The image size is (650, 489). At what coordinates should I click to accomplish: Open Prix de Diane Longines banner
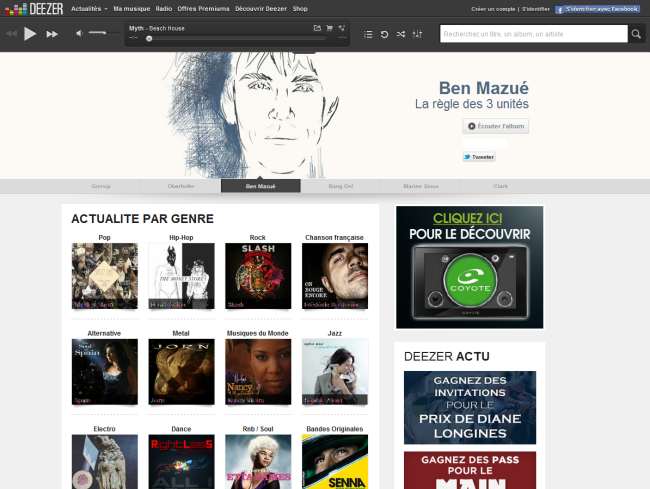[x=470, y=407]
